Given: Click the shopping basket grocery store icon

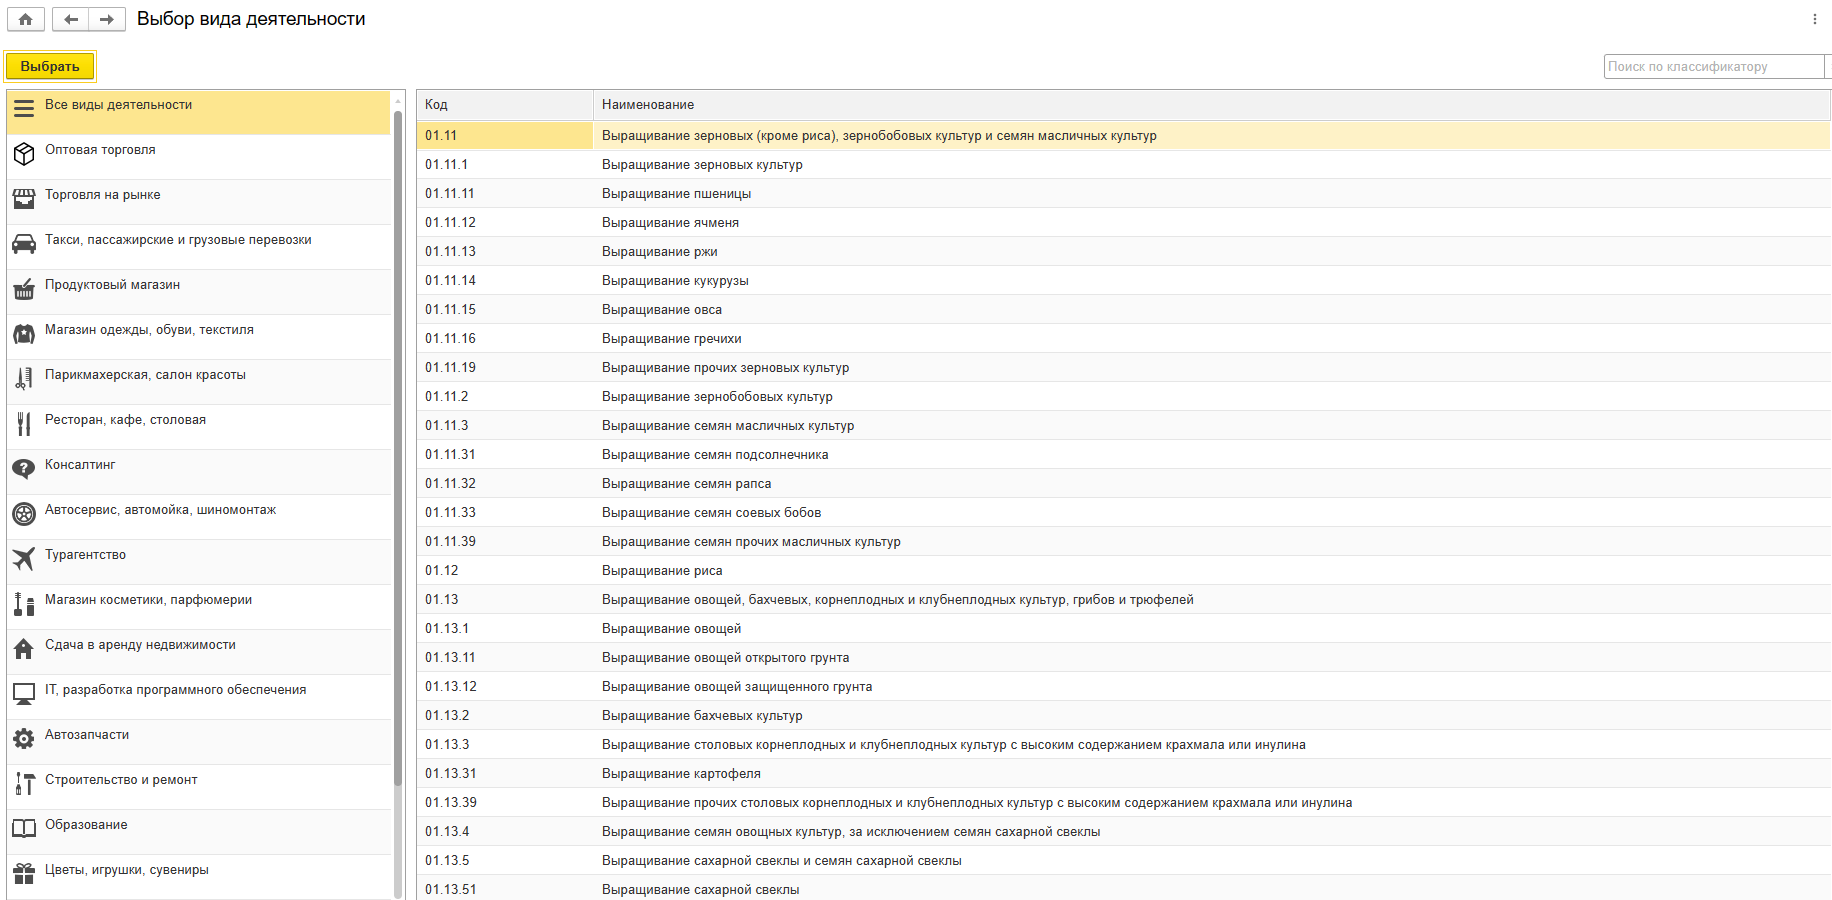Looking at the screenshot, I should pyautogui.click(x=24, y=290).
